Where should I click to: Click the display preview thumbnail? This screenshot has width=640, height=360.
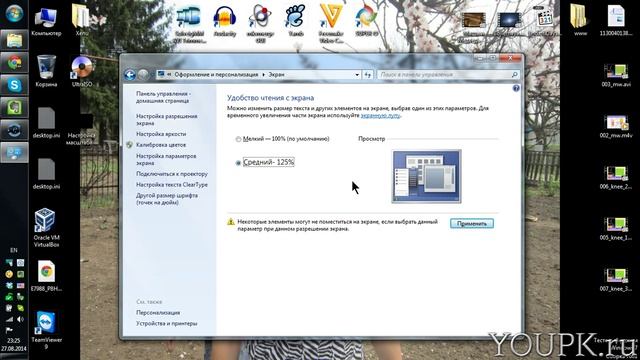[x=427, y=176]
